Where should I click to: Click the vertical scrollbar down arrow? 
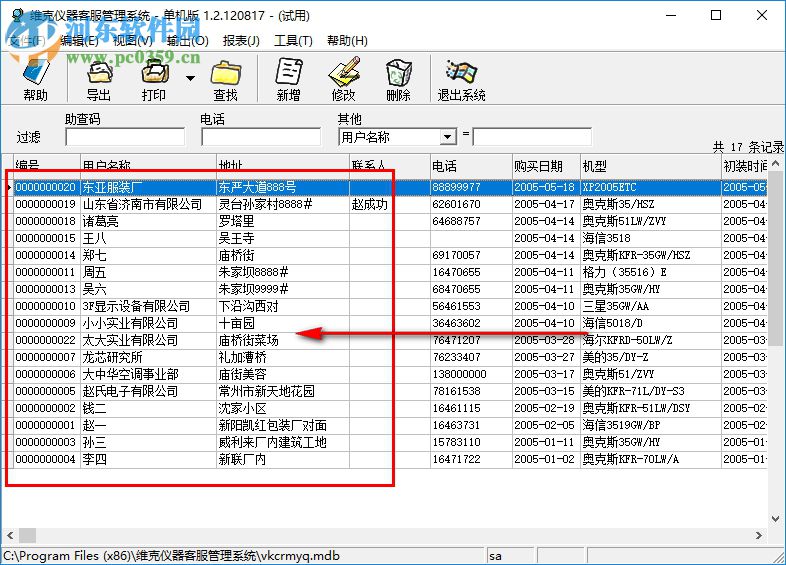click(775, 518)
